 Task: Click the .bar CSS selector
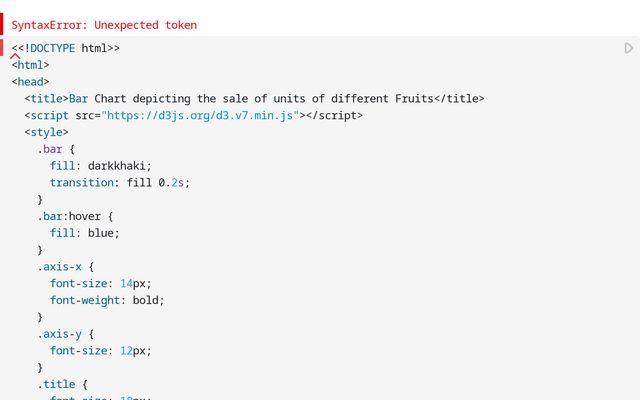click(x=50, y=149)
